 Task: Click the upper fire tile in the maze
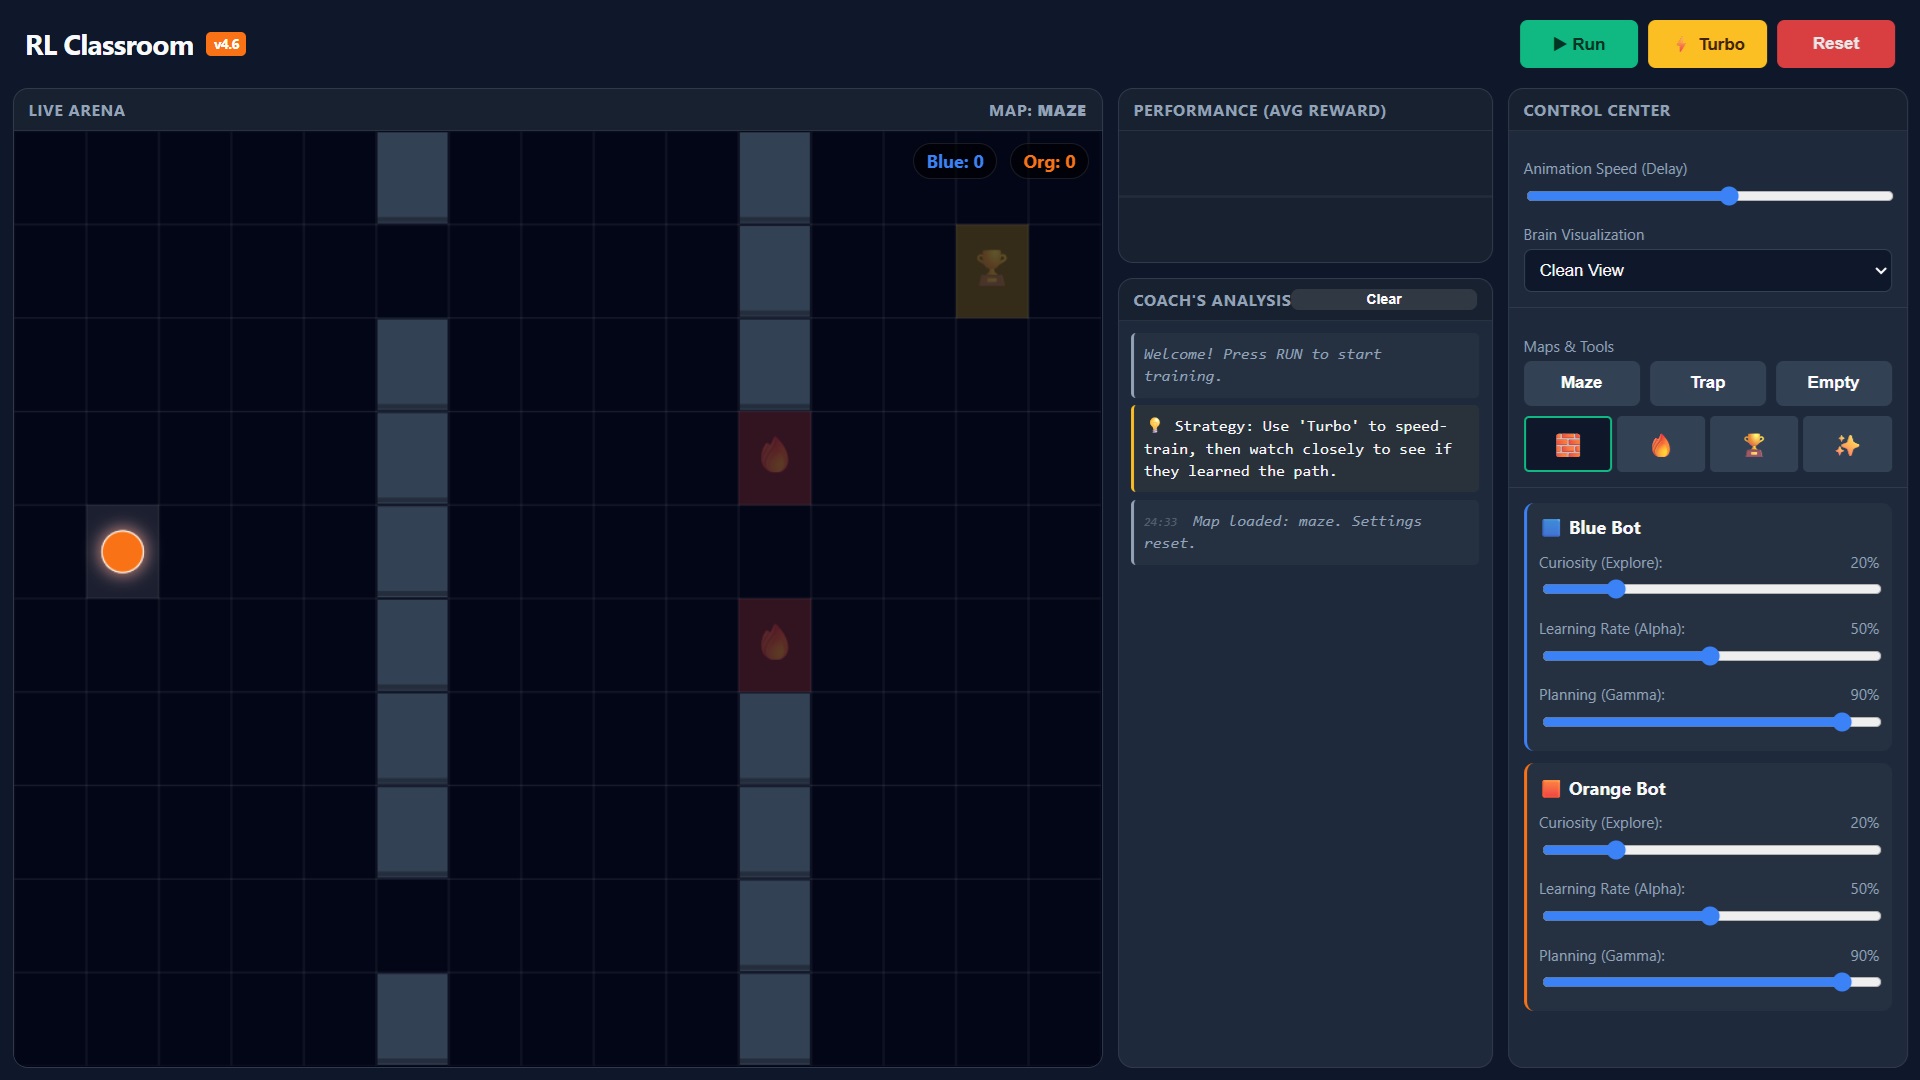(x=774, y=457)
